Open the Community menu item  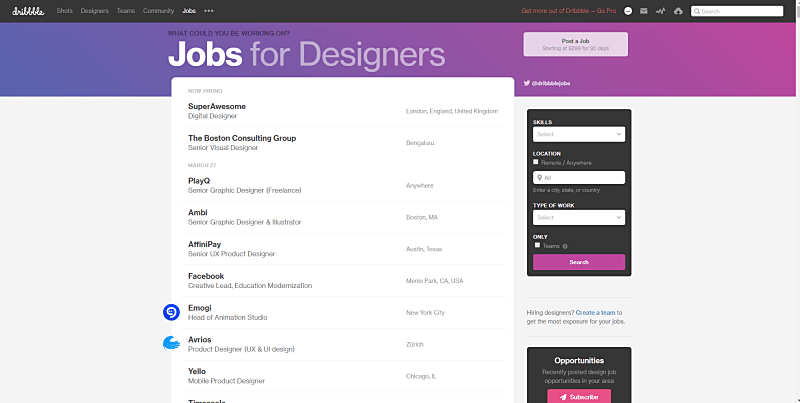158,11
